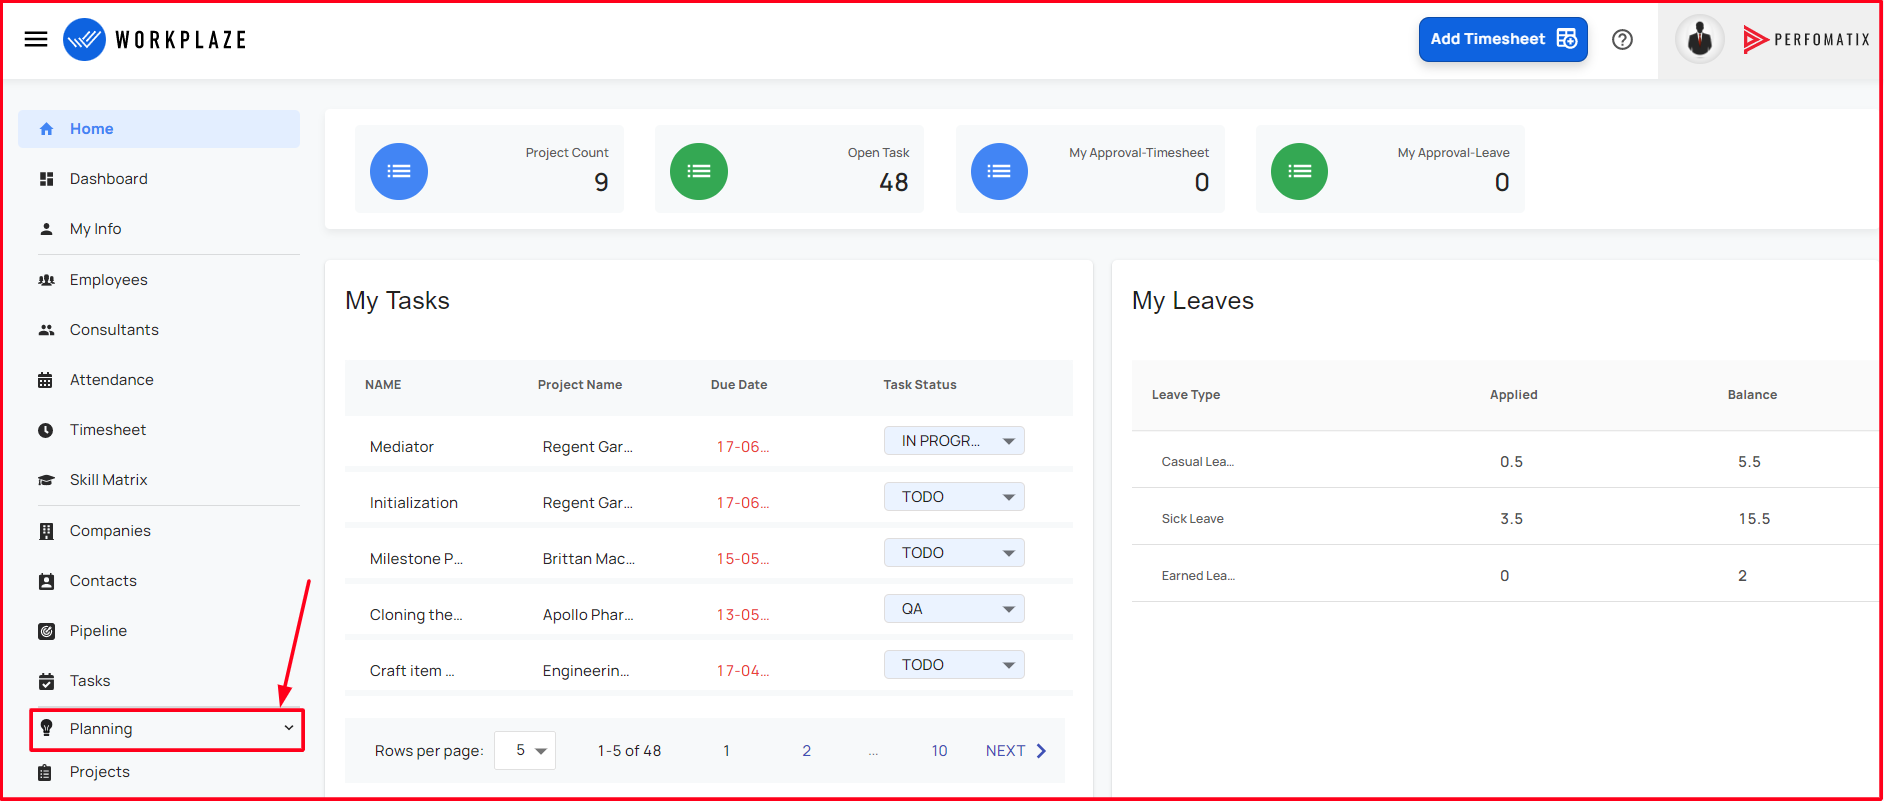Open the hamburger navigation menu
The image size is (1884, 801).
(x=36, y=39)
